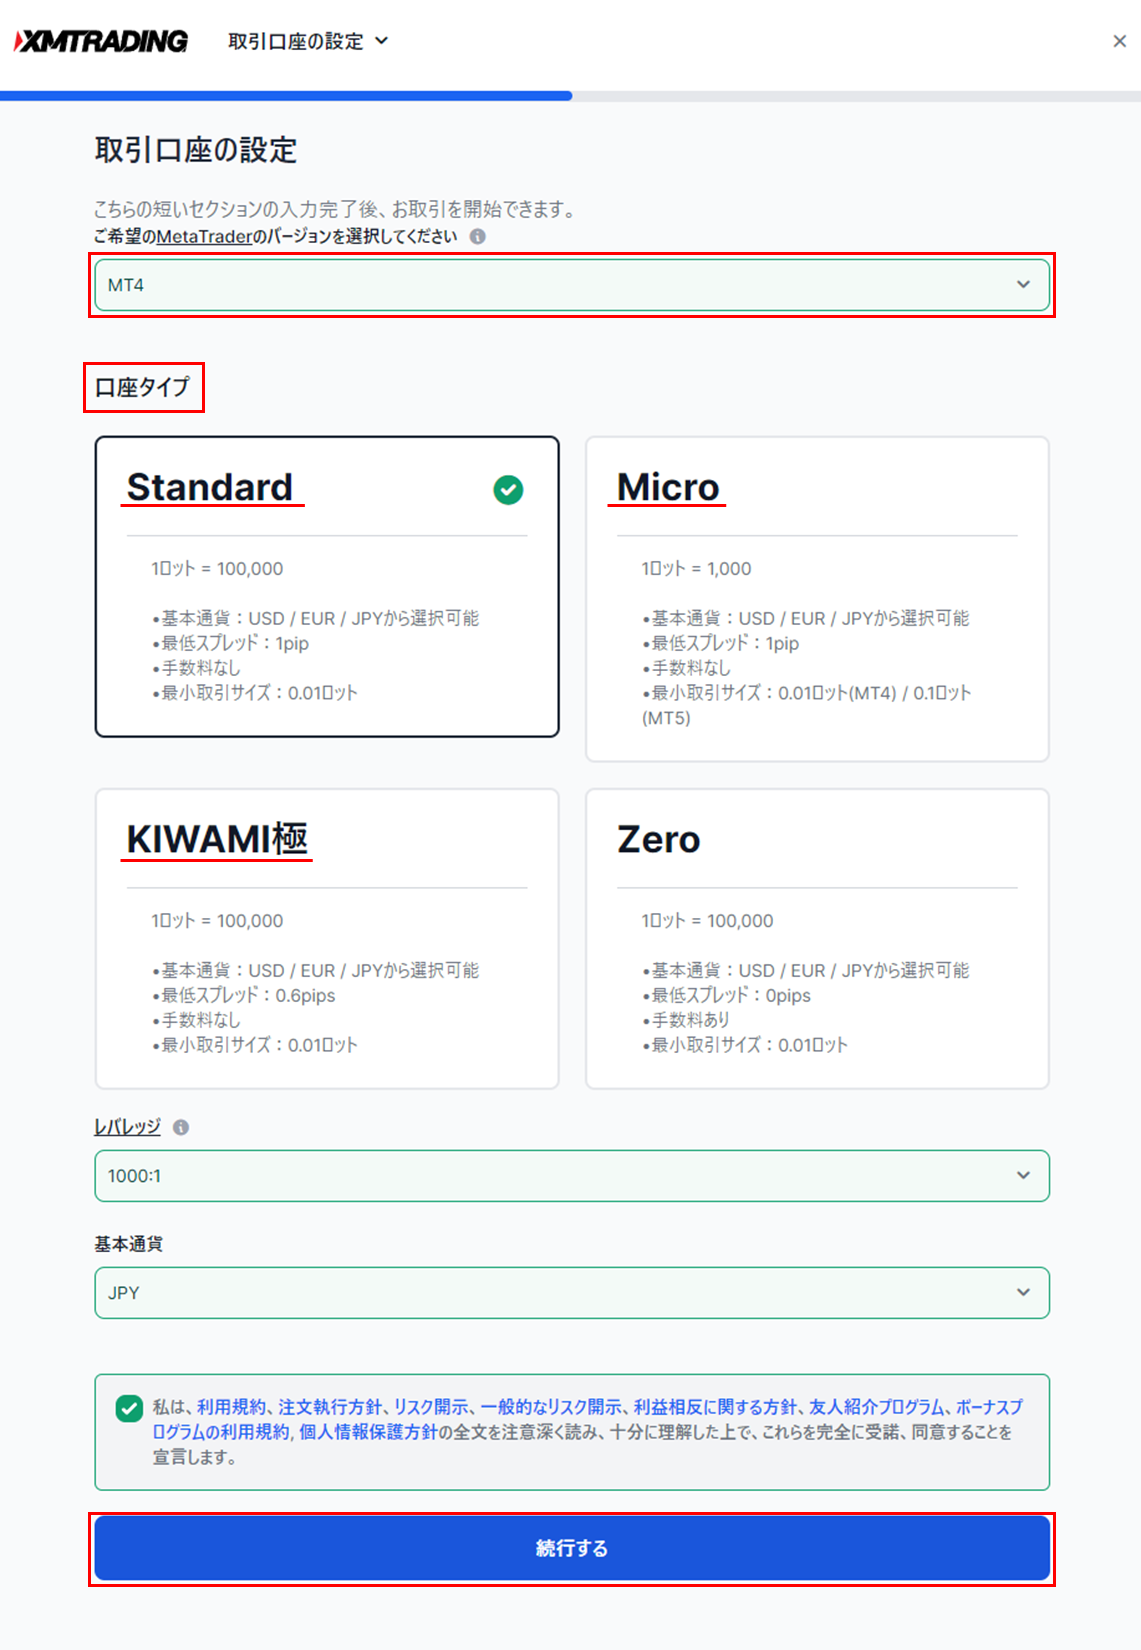
Task: Click the 口座タイプ section label
Action: (x=142, y=387)
